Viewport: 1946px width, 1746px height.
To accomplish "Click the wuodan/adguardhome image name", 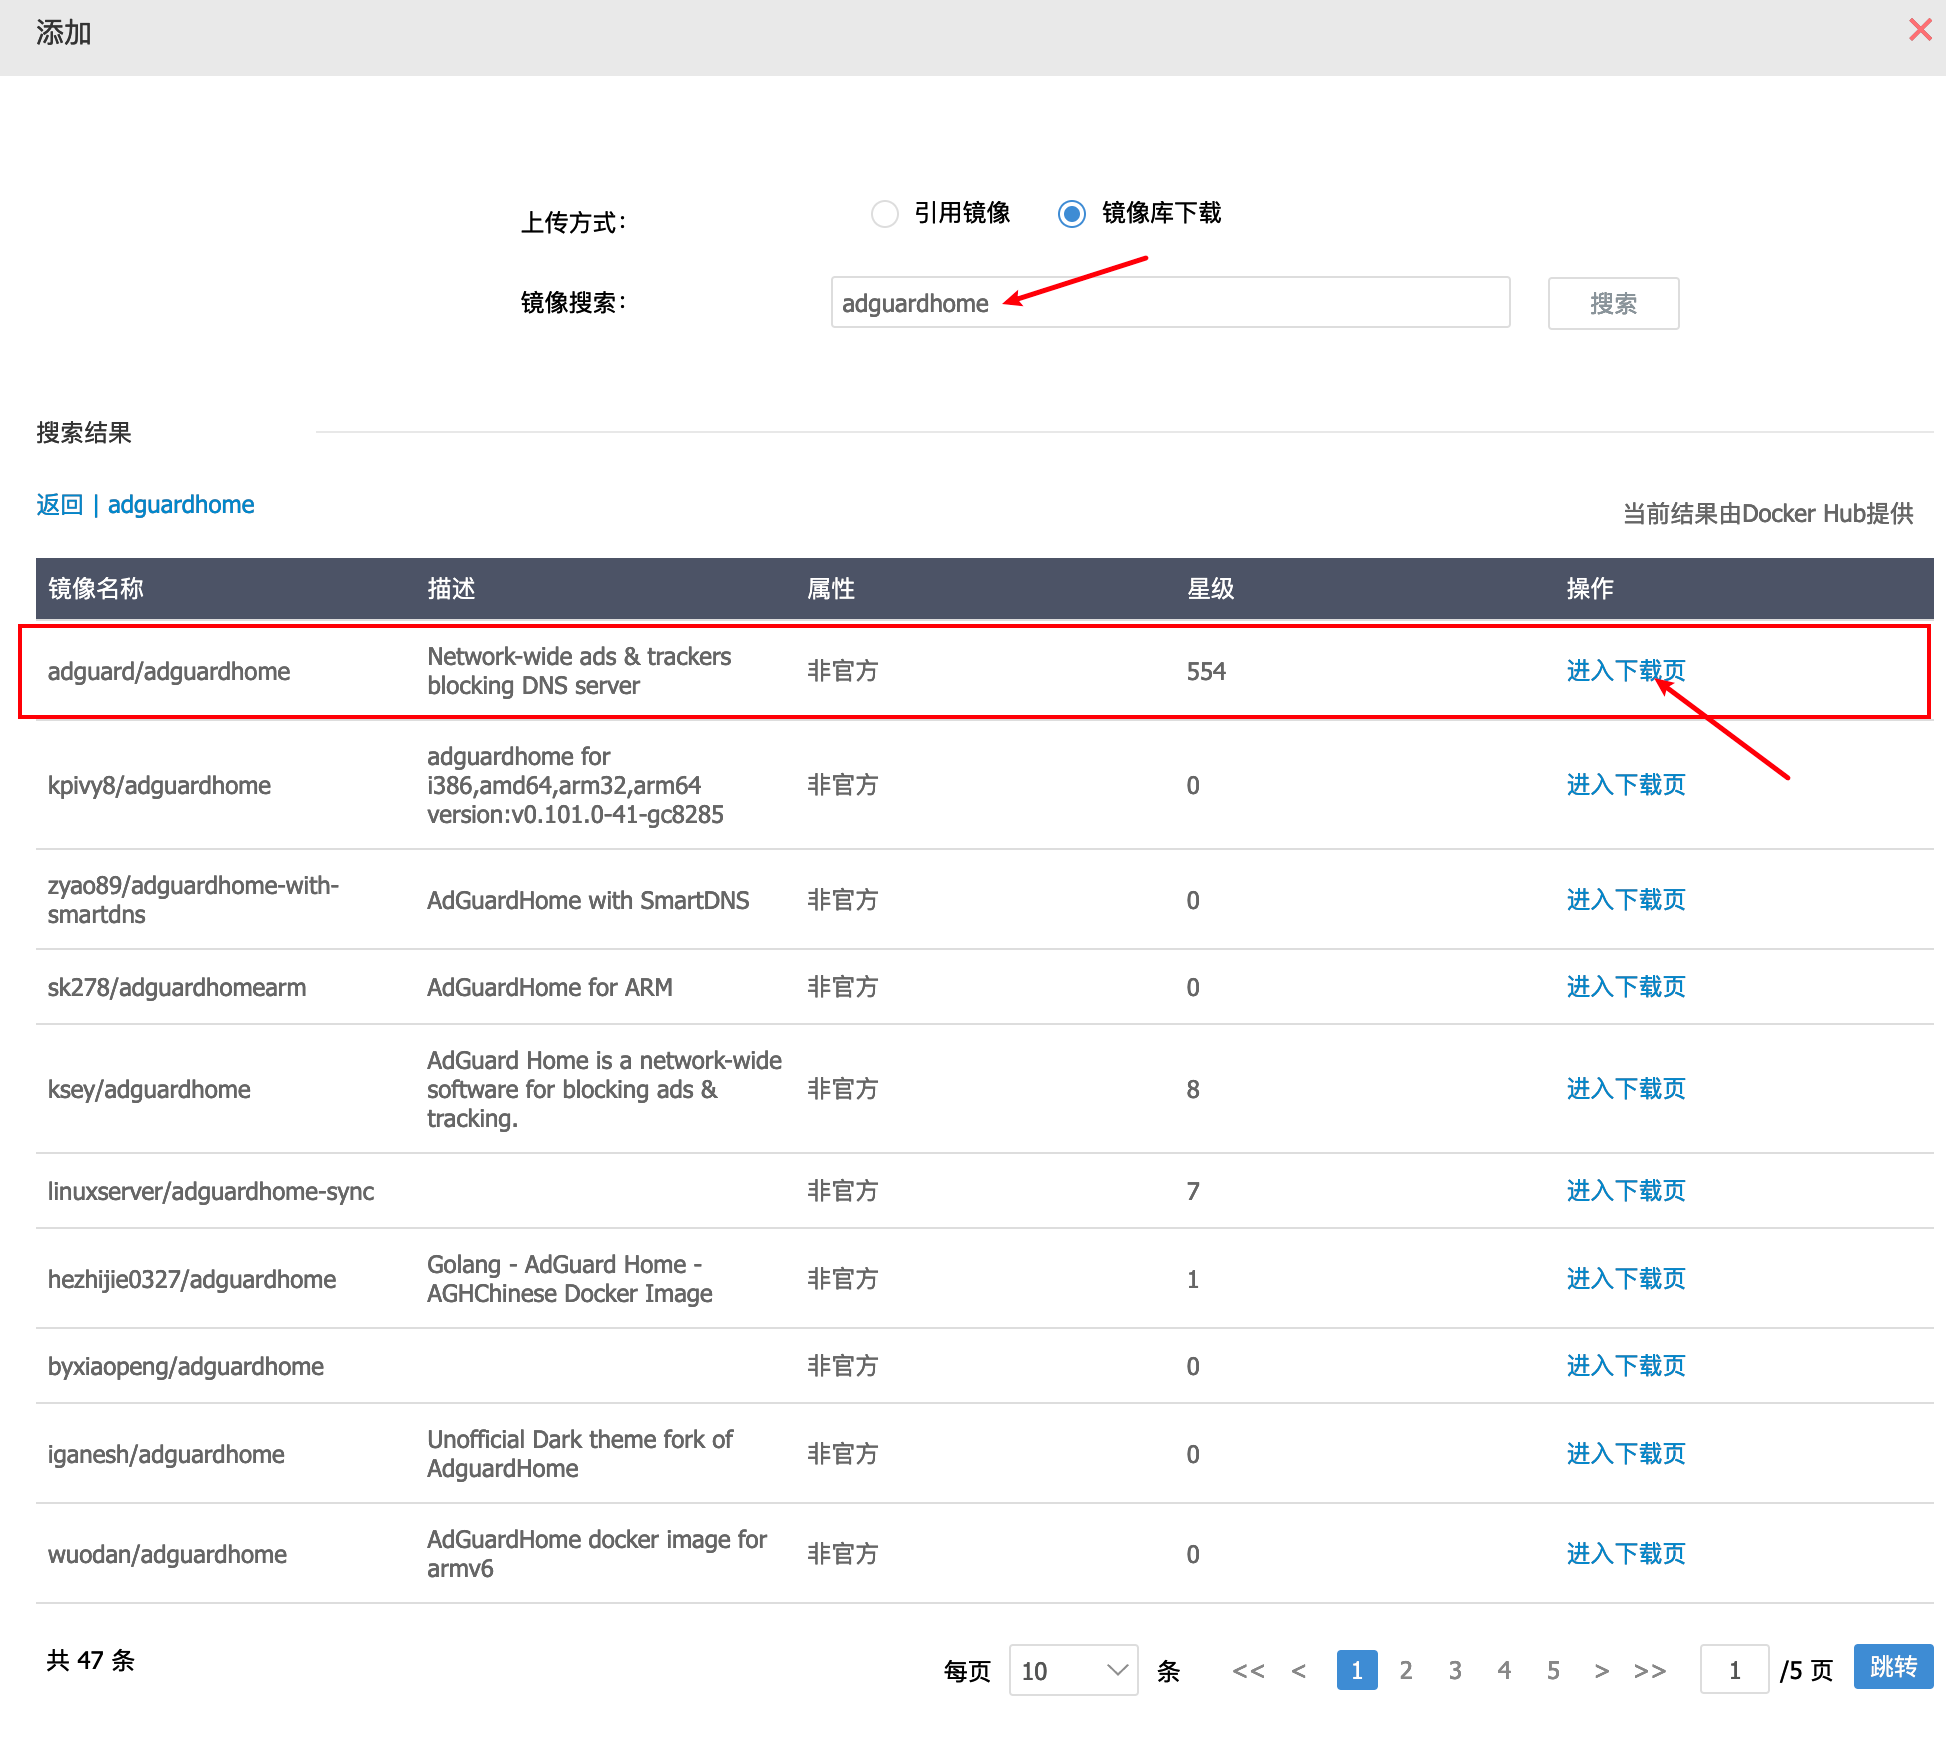I will (x=167, y=1554).
